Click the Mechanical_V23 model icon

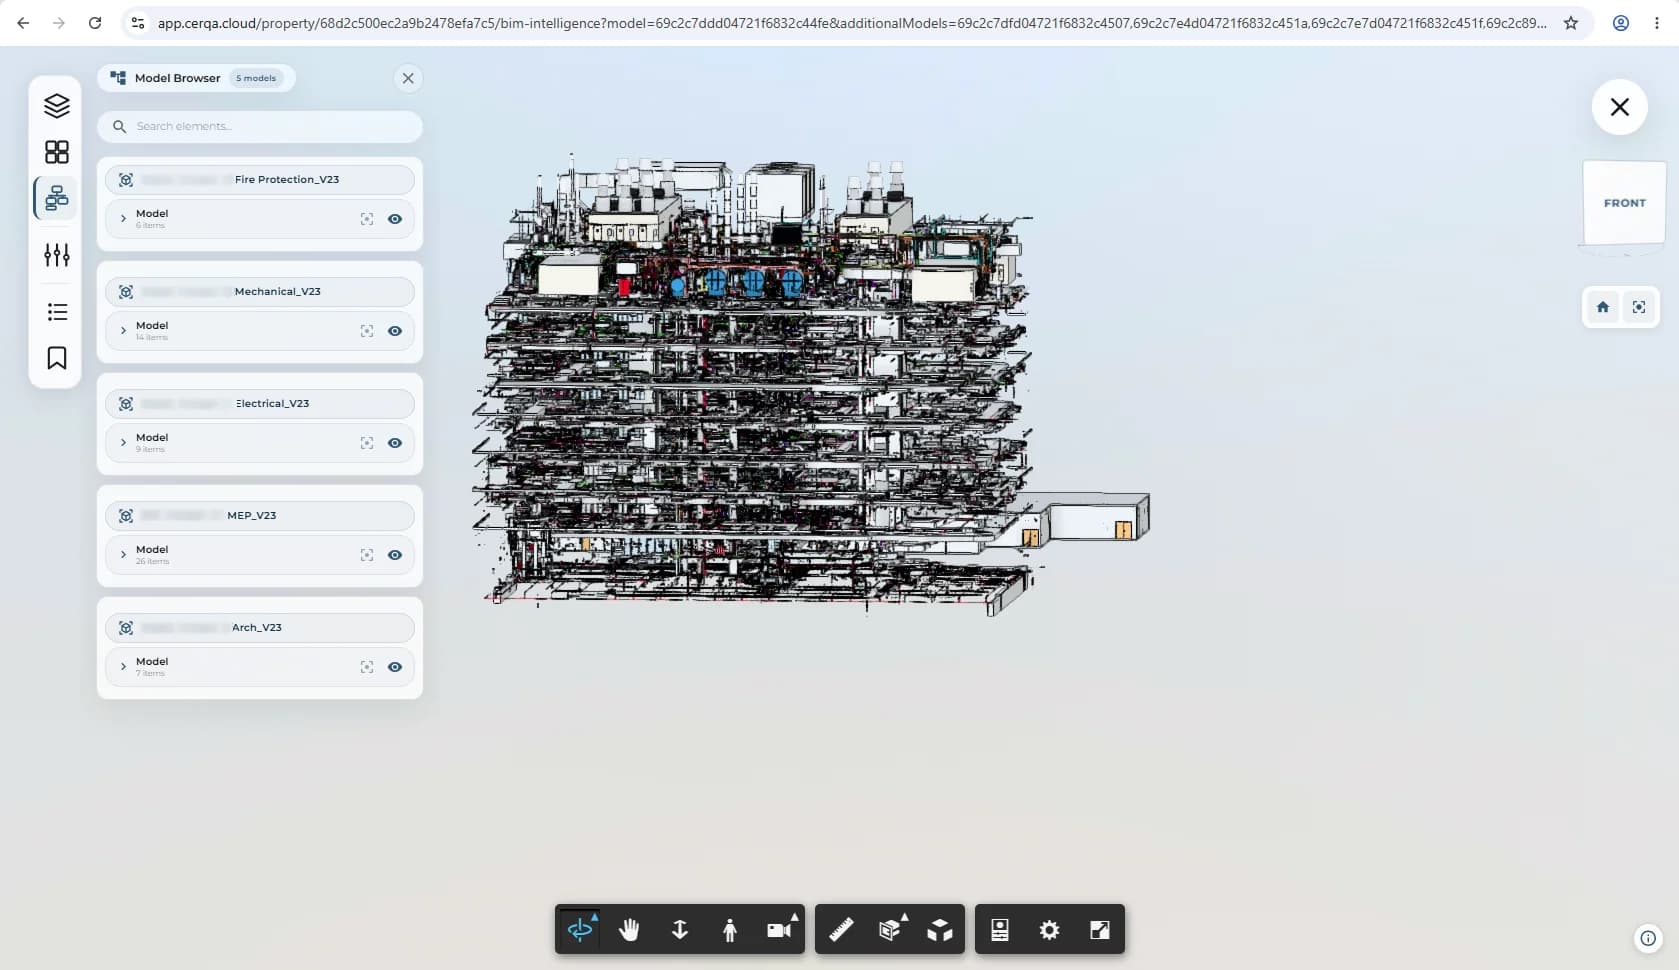coord(126,292)
